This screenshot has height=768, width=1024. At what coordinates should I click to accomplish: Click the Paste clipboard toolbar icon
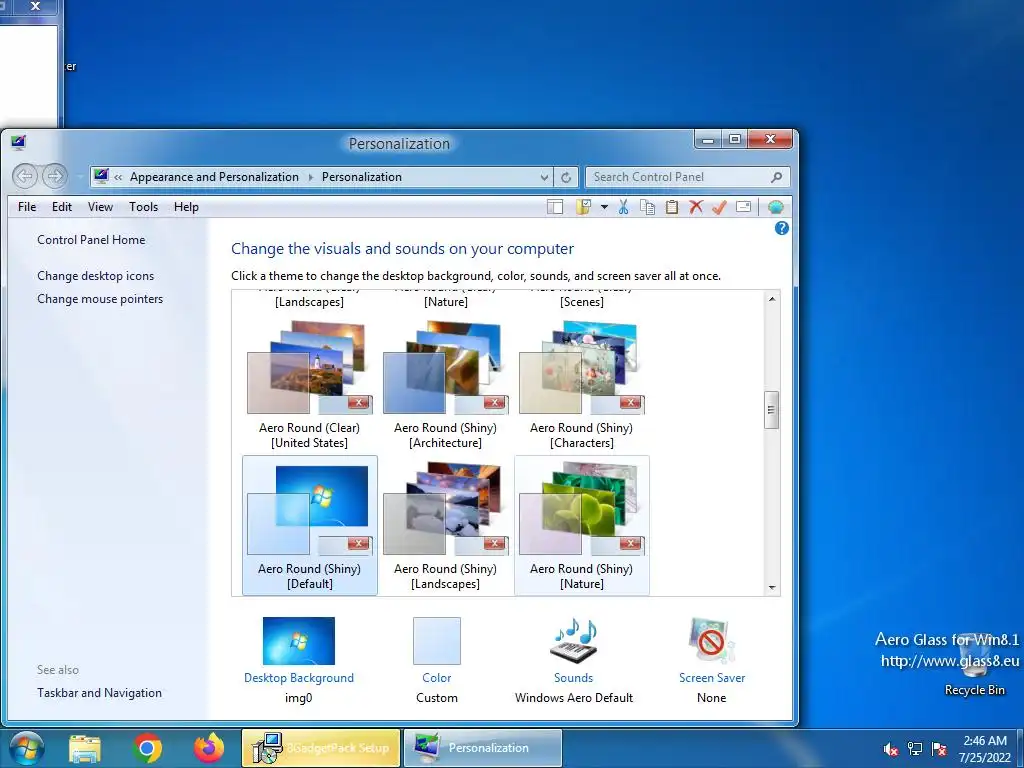671,207
